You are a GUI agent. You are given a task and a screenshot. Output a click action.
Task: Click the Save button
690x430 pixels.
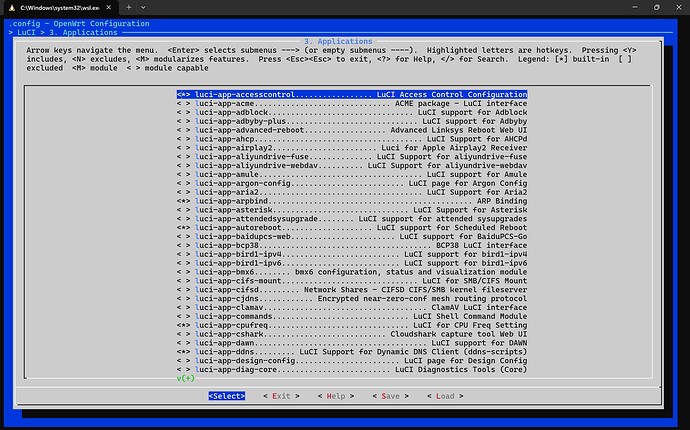[390, 396]
